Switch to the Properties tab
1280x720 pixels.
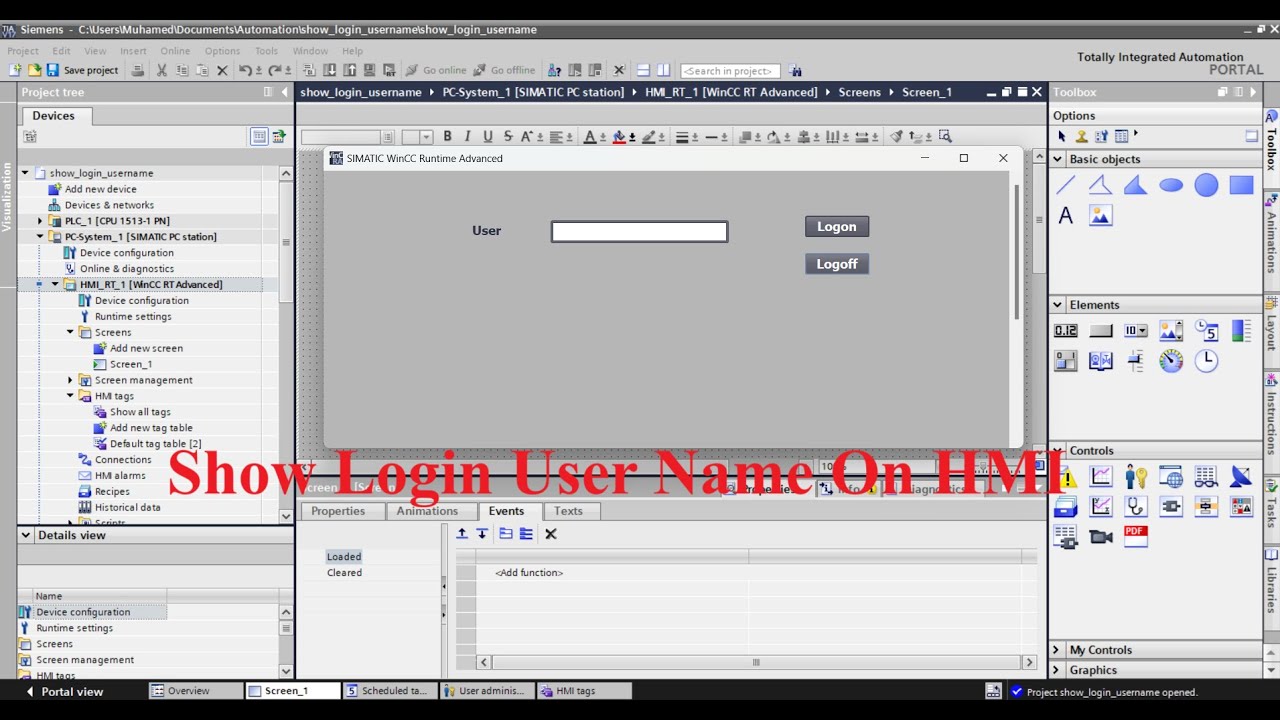[338, 511]
